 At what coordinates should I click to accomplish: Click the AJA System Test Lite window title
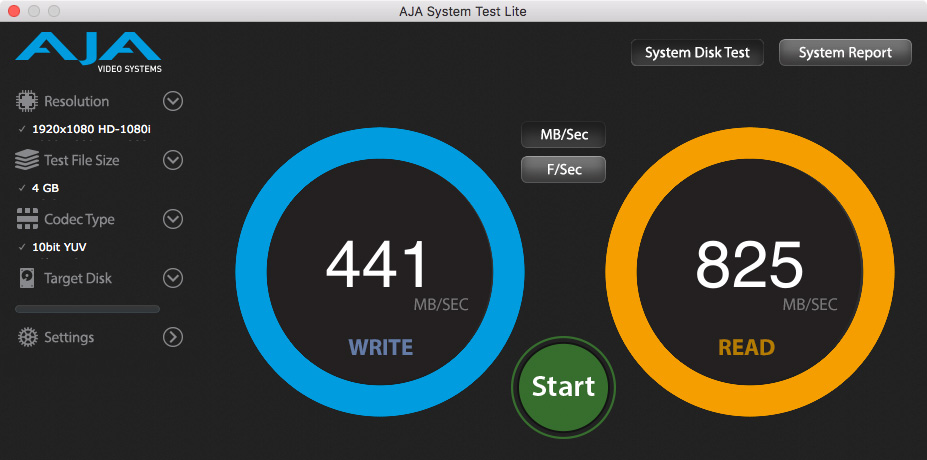[463, 11]
